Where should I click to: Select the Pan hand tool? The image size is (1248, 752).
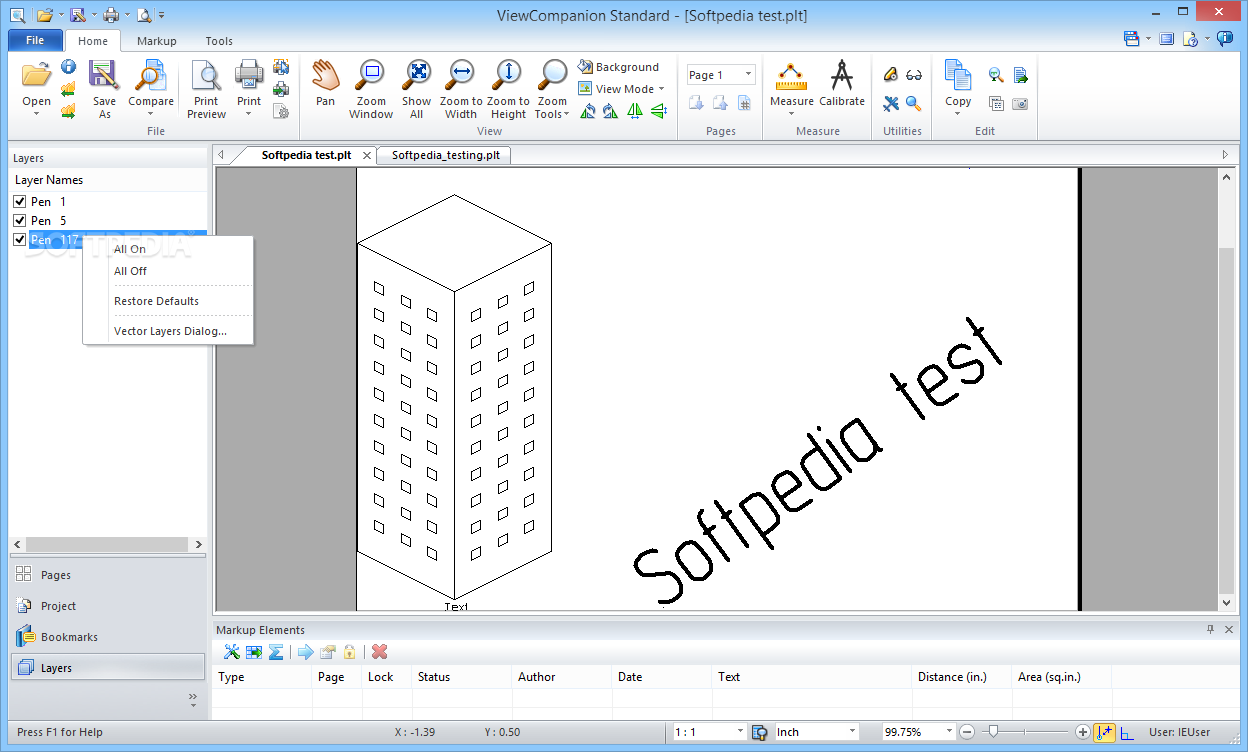tap(325, 82)
